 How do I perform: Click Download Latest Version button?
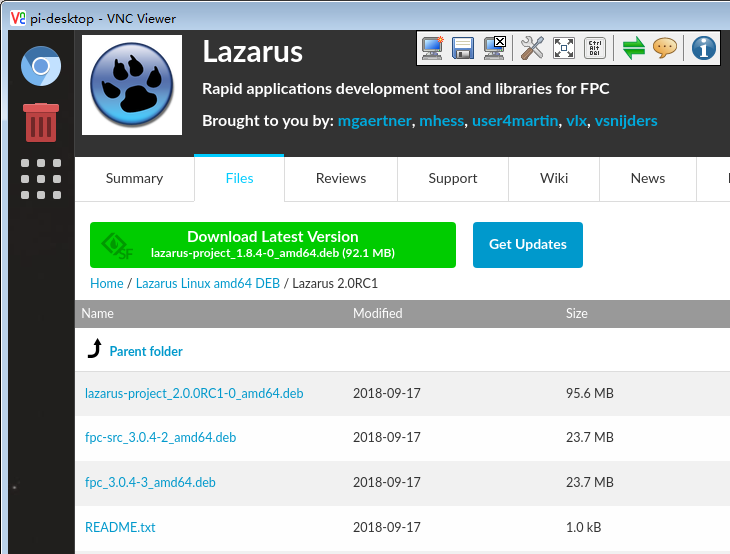[x=273, y=245]
